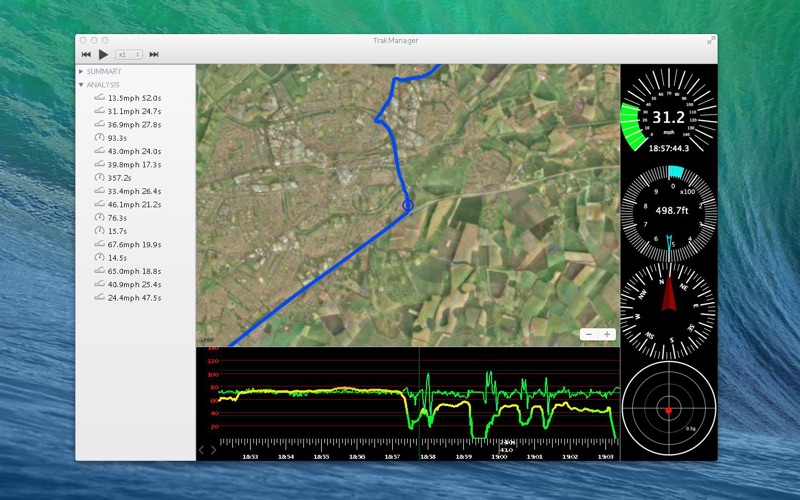Click the g-force radar gauge
800x500 pixels.
pyautogui.click(x=668, y=410)
